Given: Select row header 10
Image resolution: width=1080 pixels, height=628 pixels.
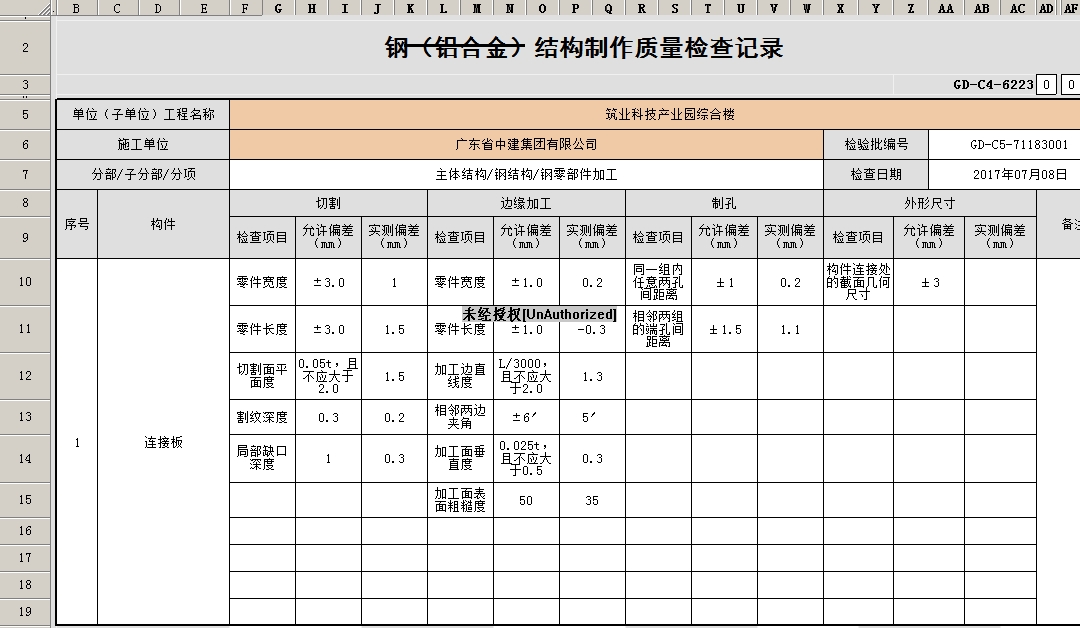Looking at the screenshot, I should (x=25, y=282).
